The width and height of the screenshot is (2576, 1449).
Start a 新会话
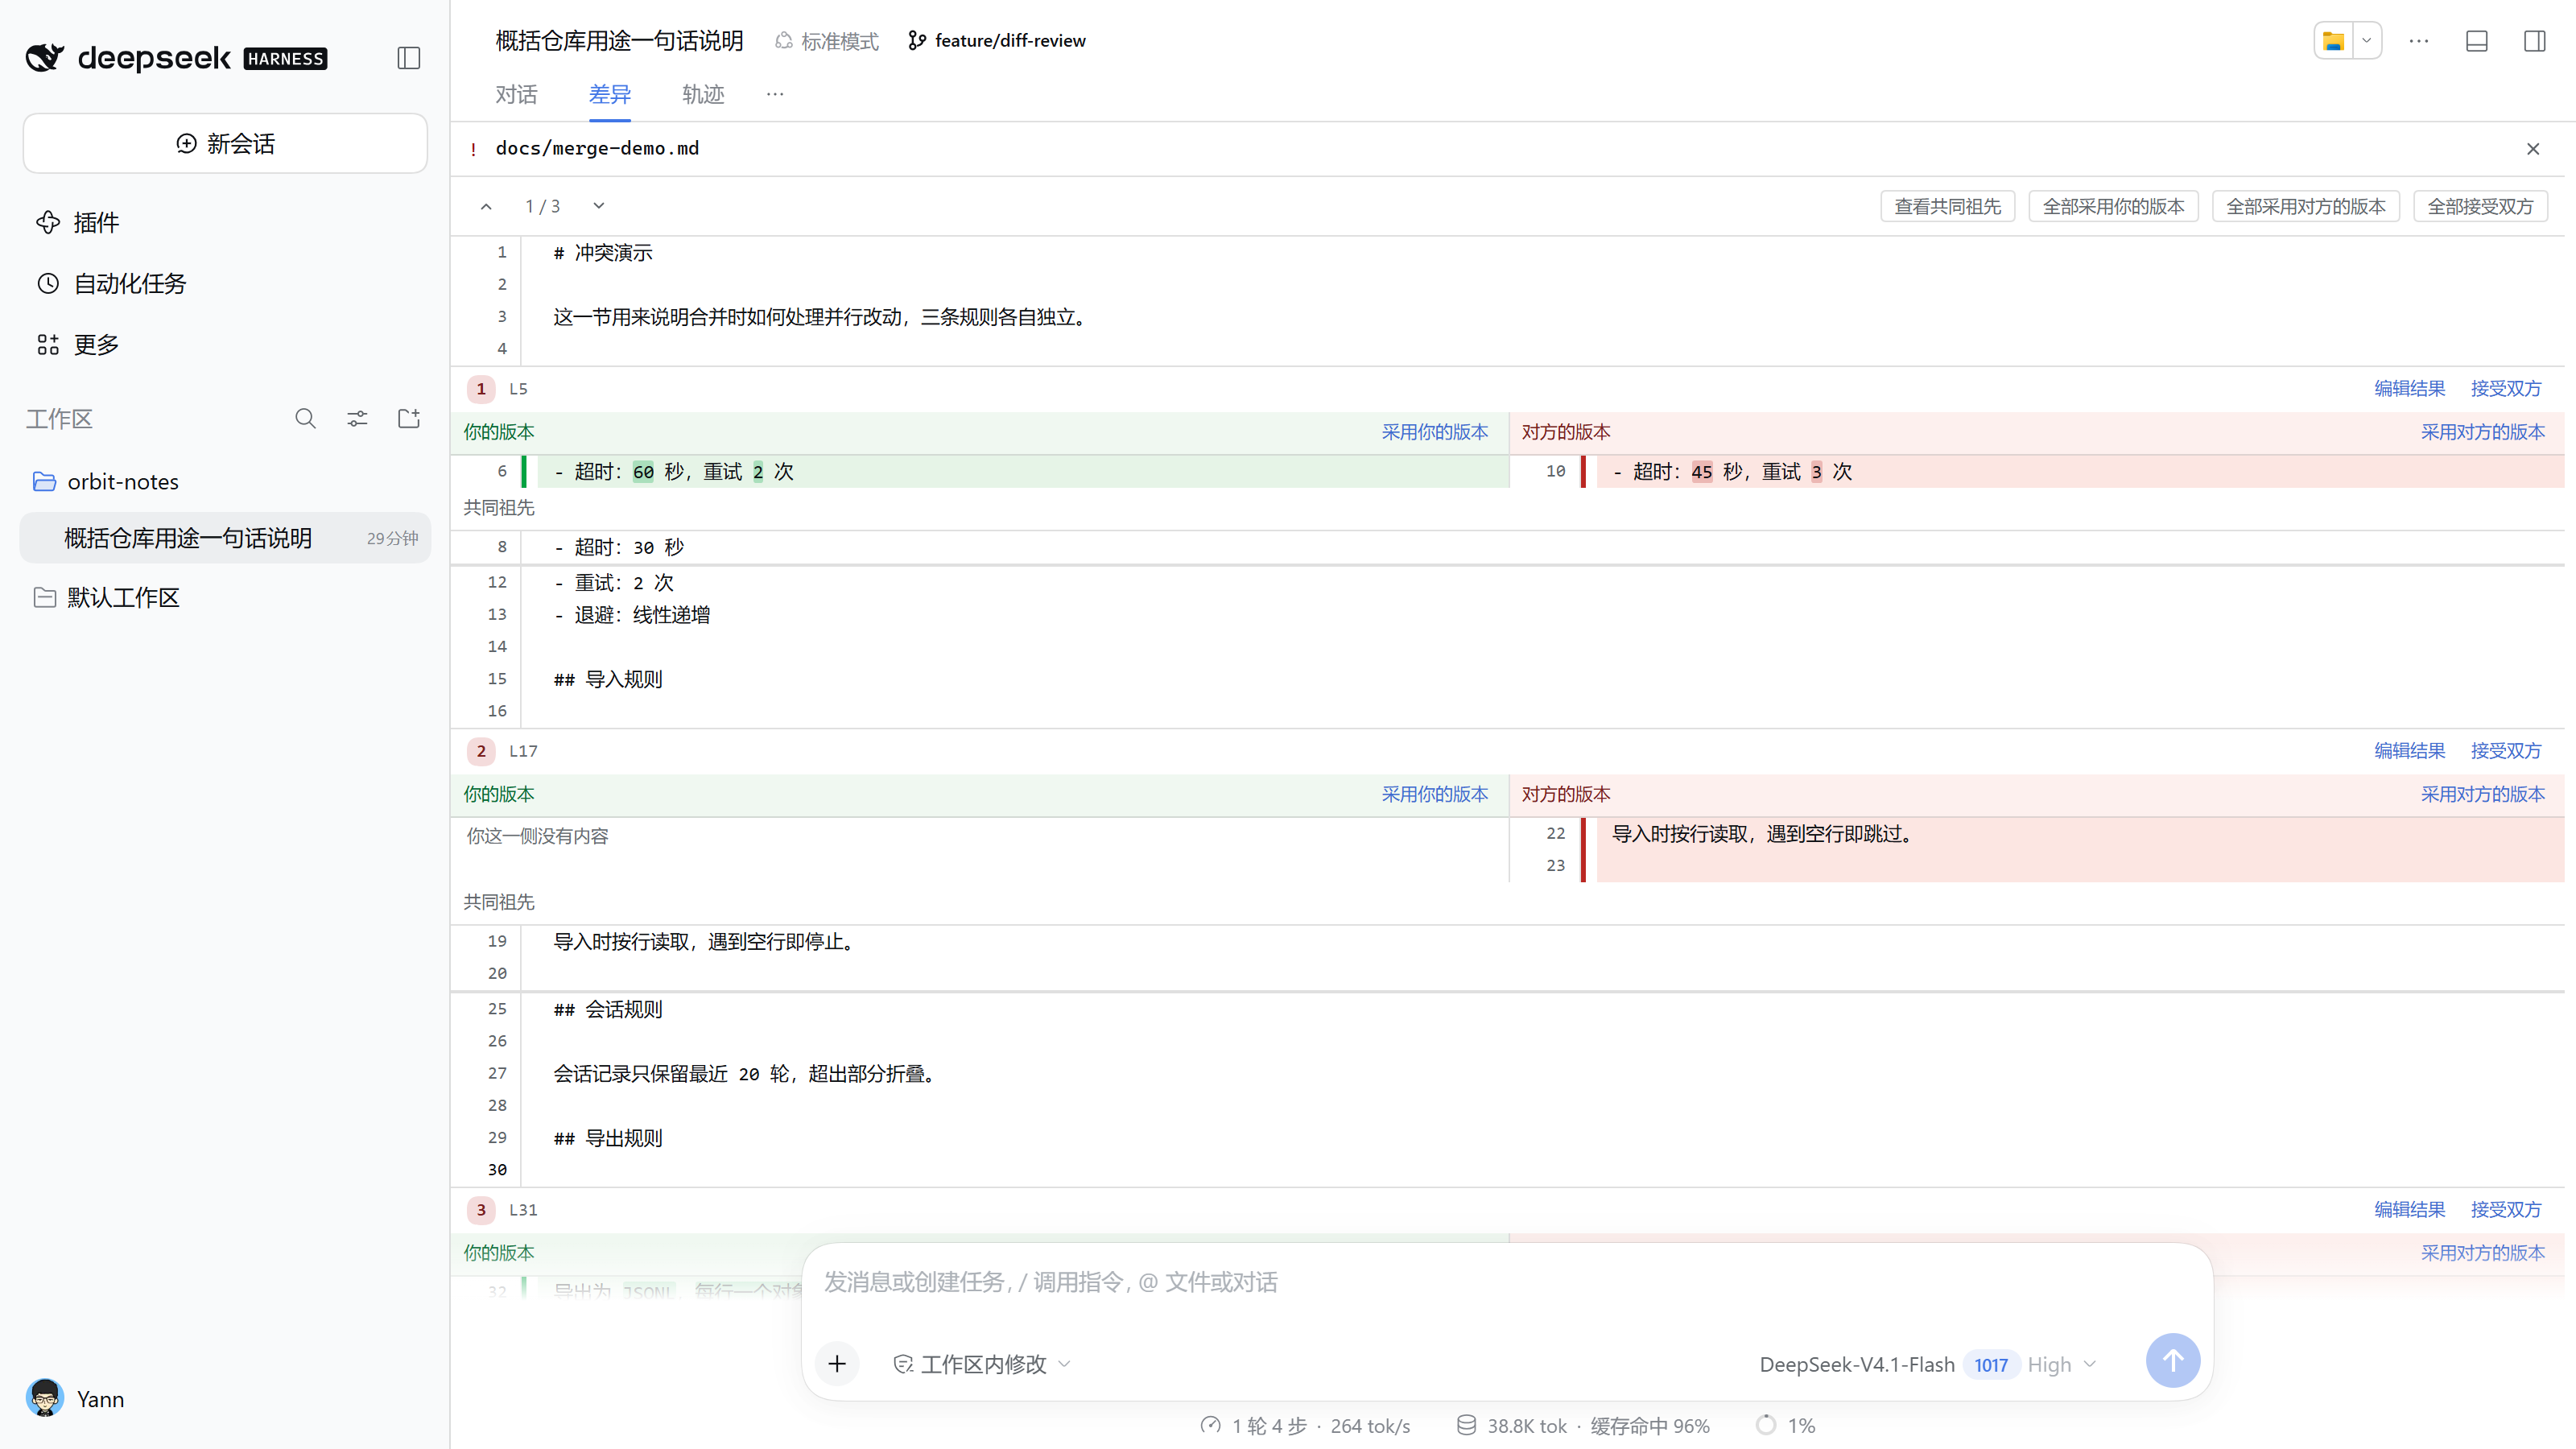point(225,143)
